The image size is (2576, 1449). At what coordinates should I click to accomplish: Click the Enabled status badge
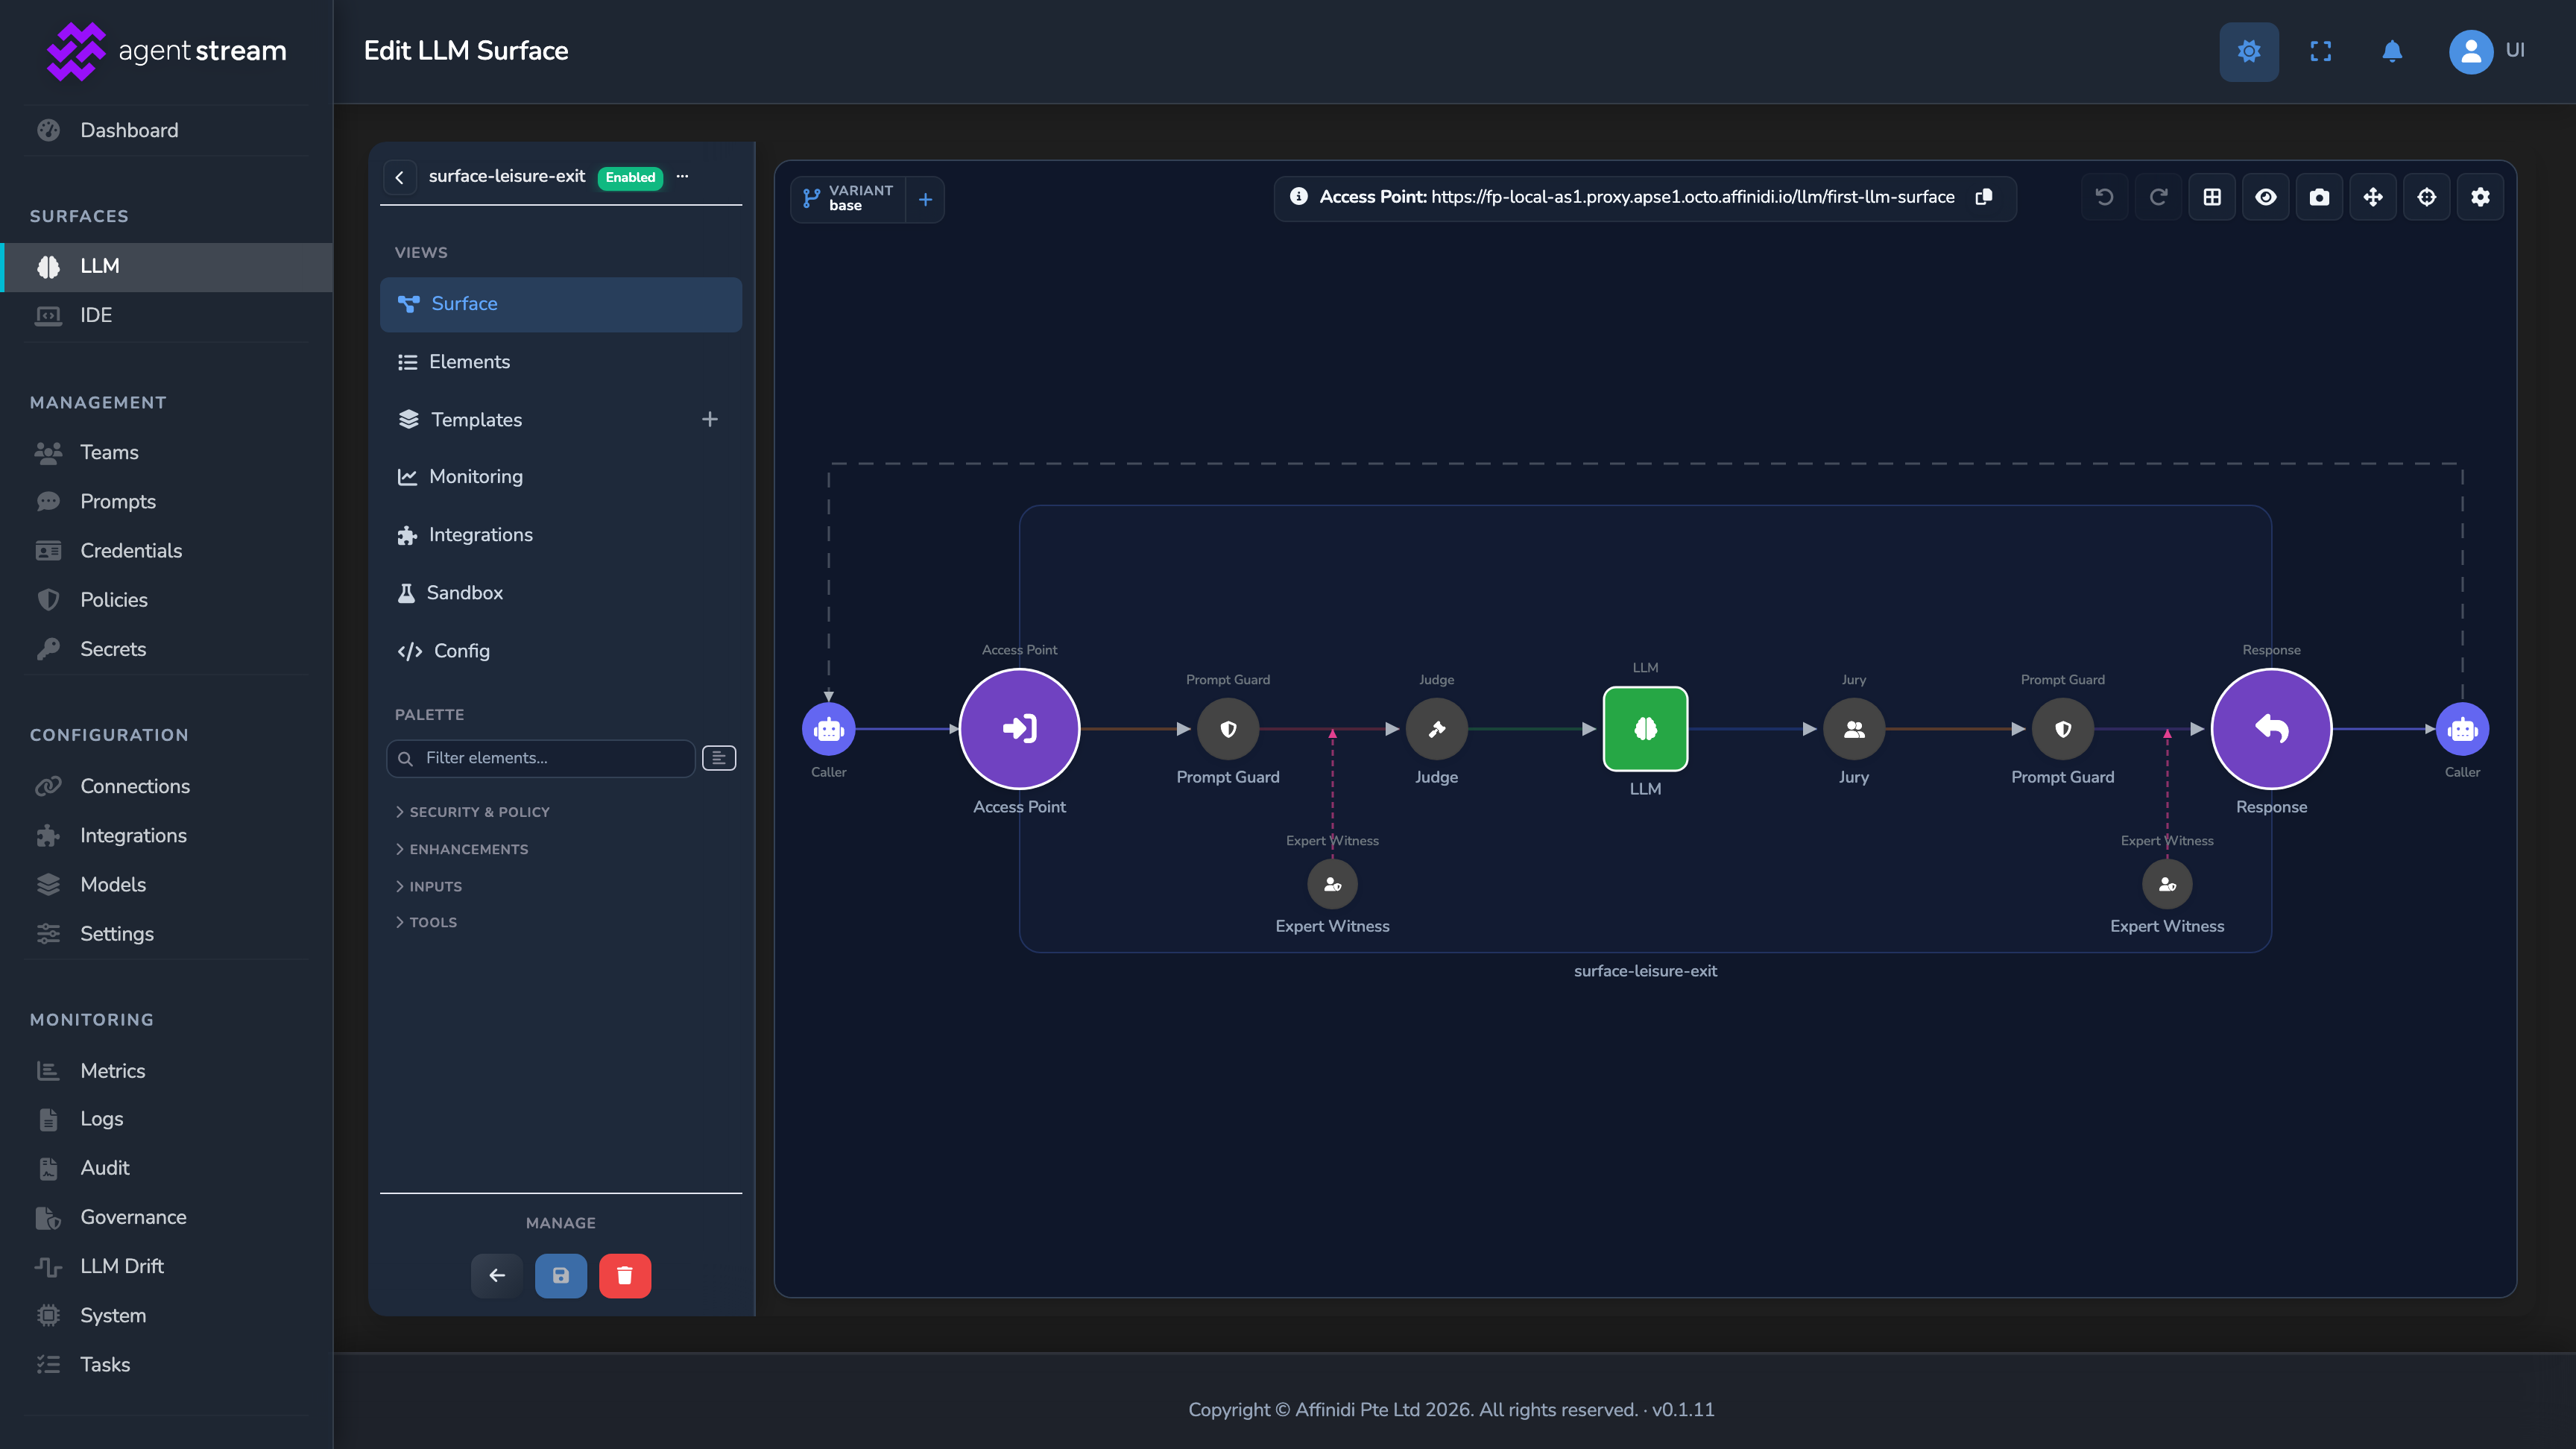[x=630, y=177]
